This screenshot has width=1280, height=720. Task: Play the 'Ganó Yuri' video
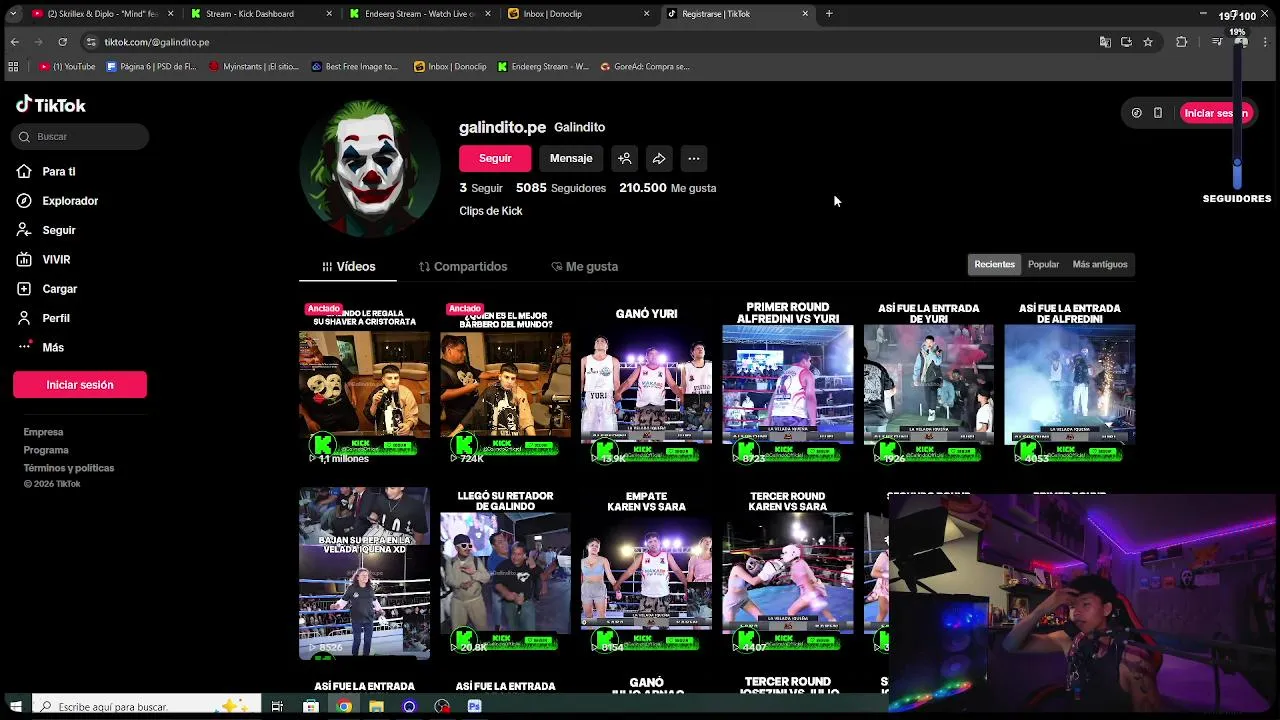[x=646, y=383]
